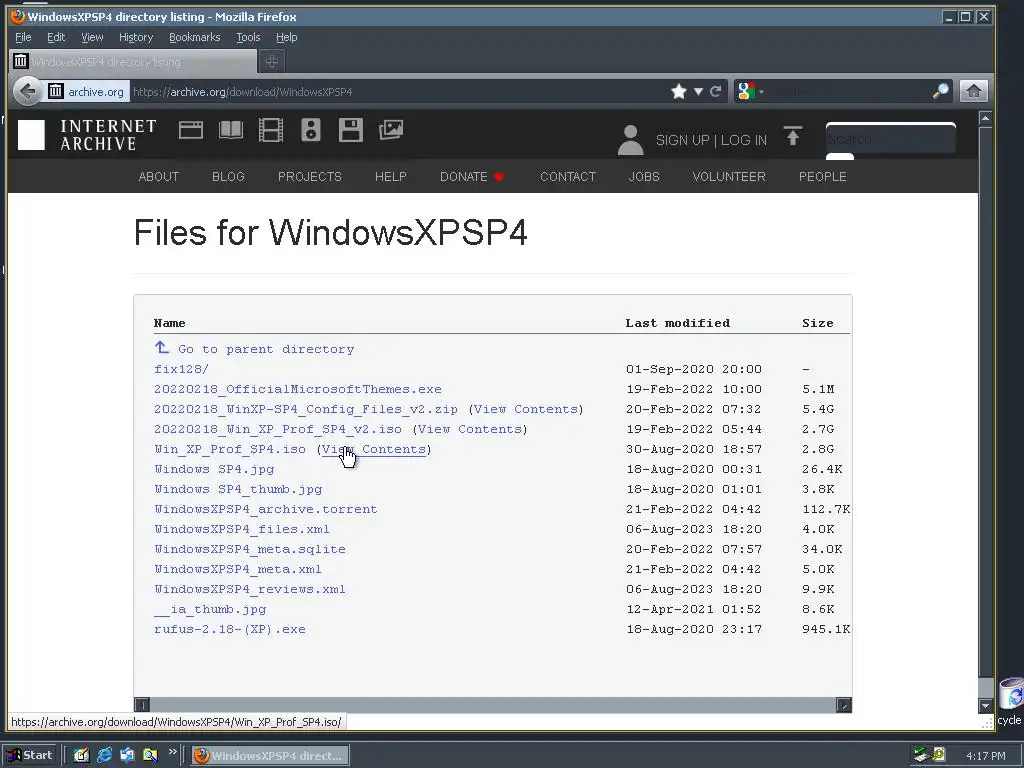Bookmark this page with the star icon
Image resolution: width=1024 pixels, height=768 pixels.
click(679, 91)
